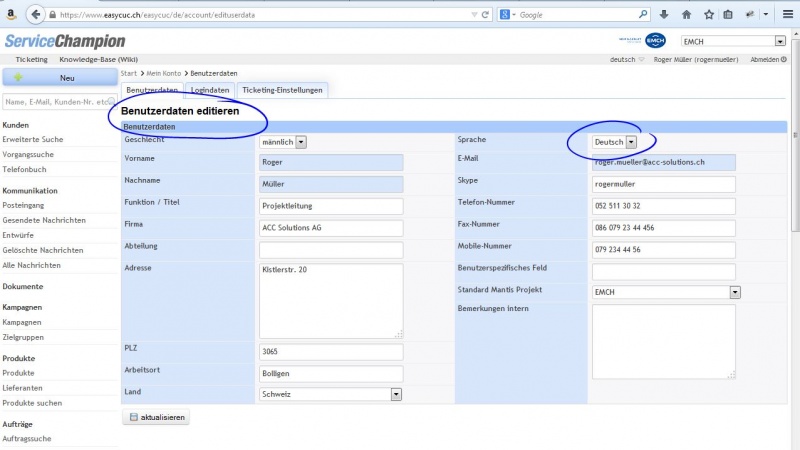This screenshot has width=800, height=450.
Task: Click the Firma field
Action: click(x=331, y=228)
